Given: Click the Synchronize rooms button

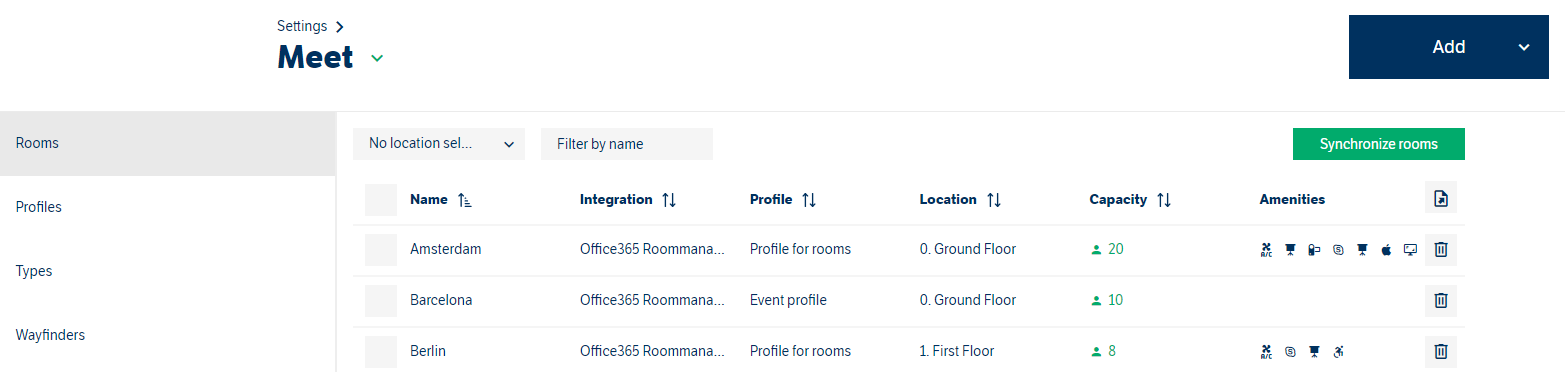Looking at the screenshot, I should [1378, 144].
